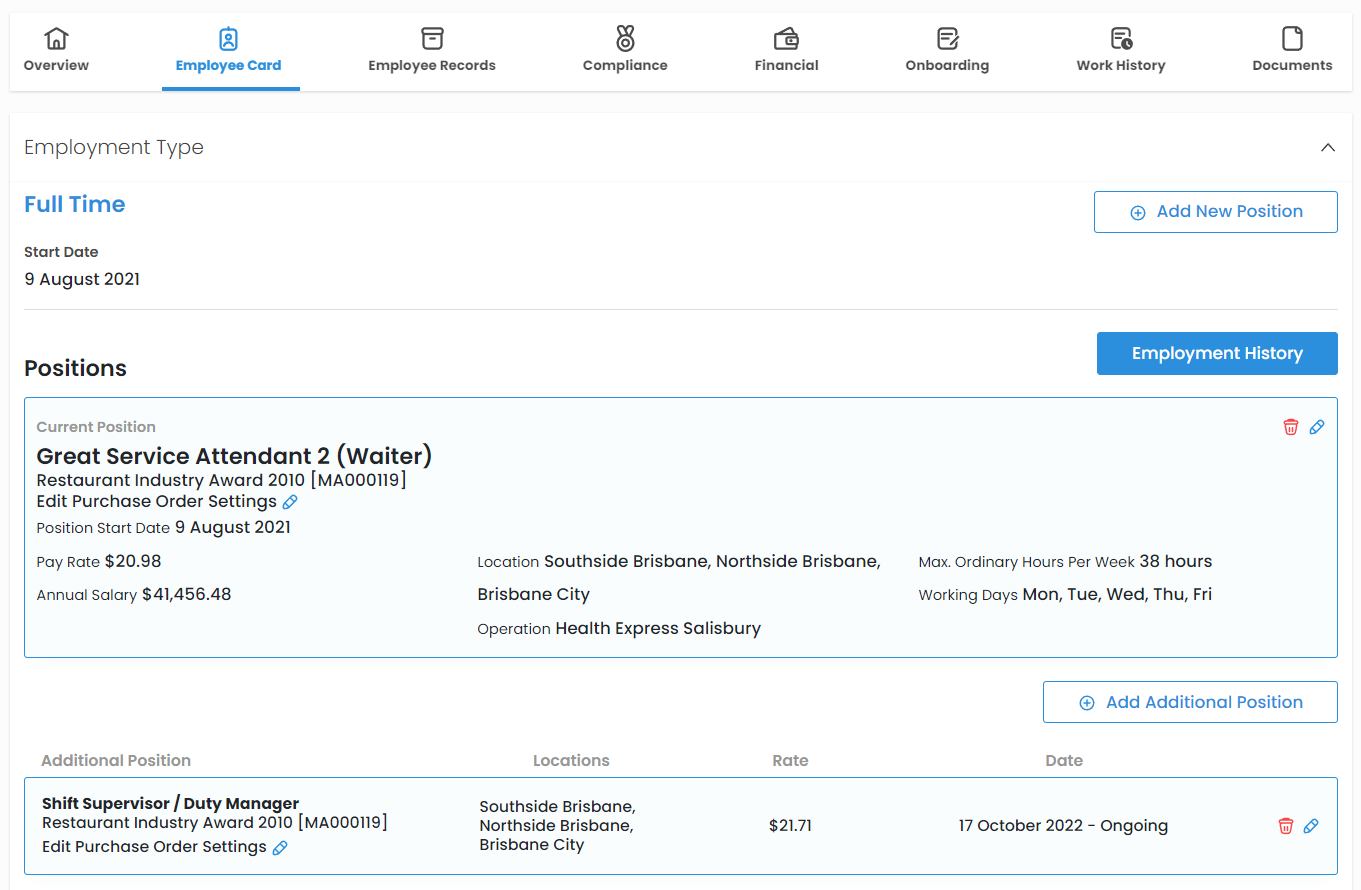Edit the Shift Supervisor additional position
This screenshot has height=890, width=1361.
(1311, 826)
